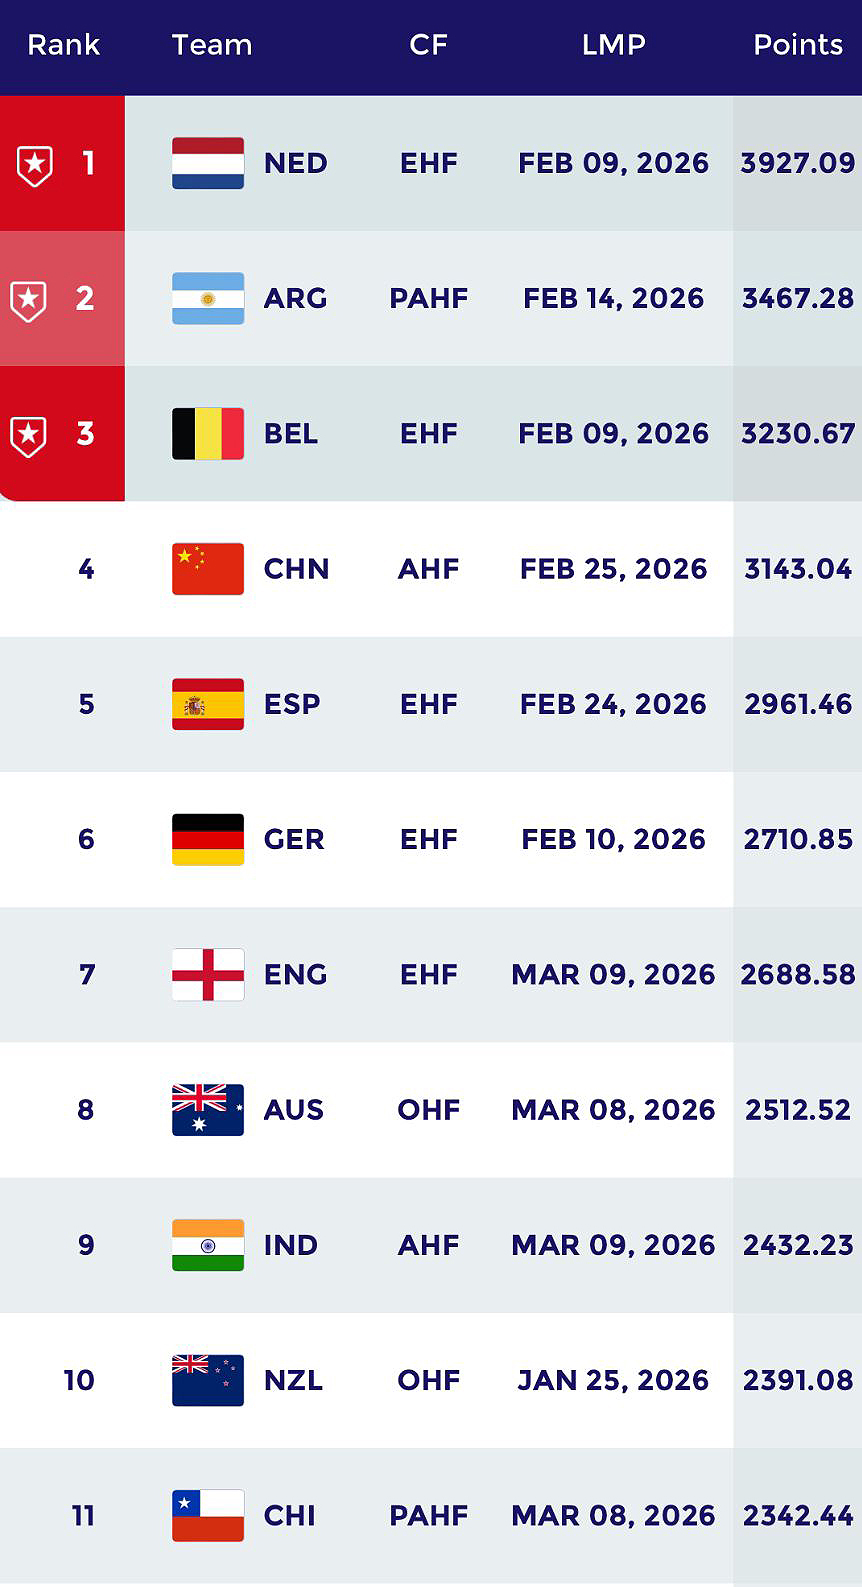The image size is (862, 1587).
Task: Sort by the Points column header
Action: (797, 45)
